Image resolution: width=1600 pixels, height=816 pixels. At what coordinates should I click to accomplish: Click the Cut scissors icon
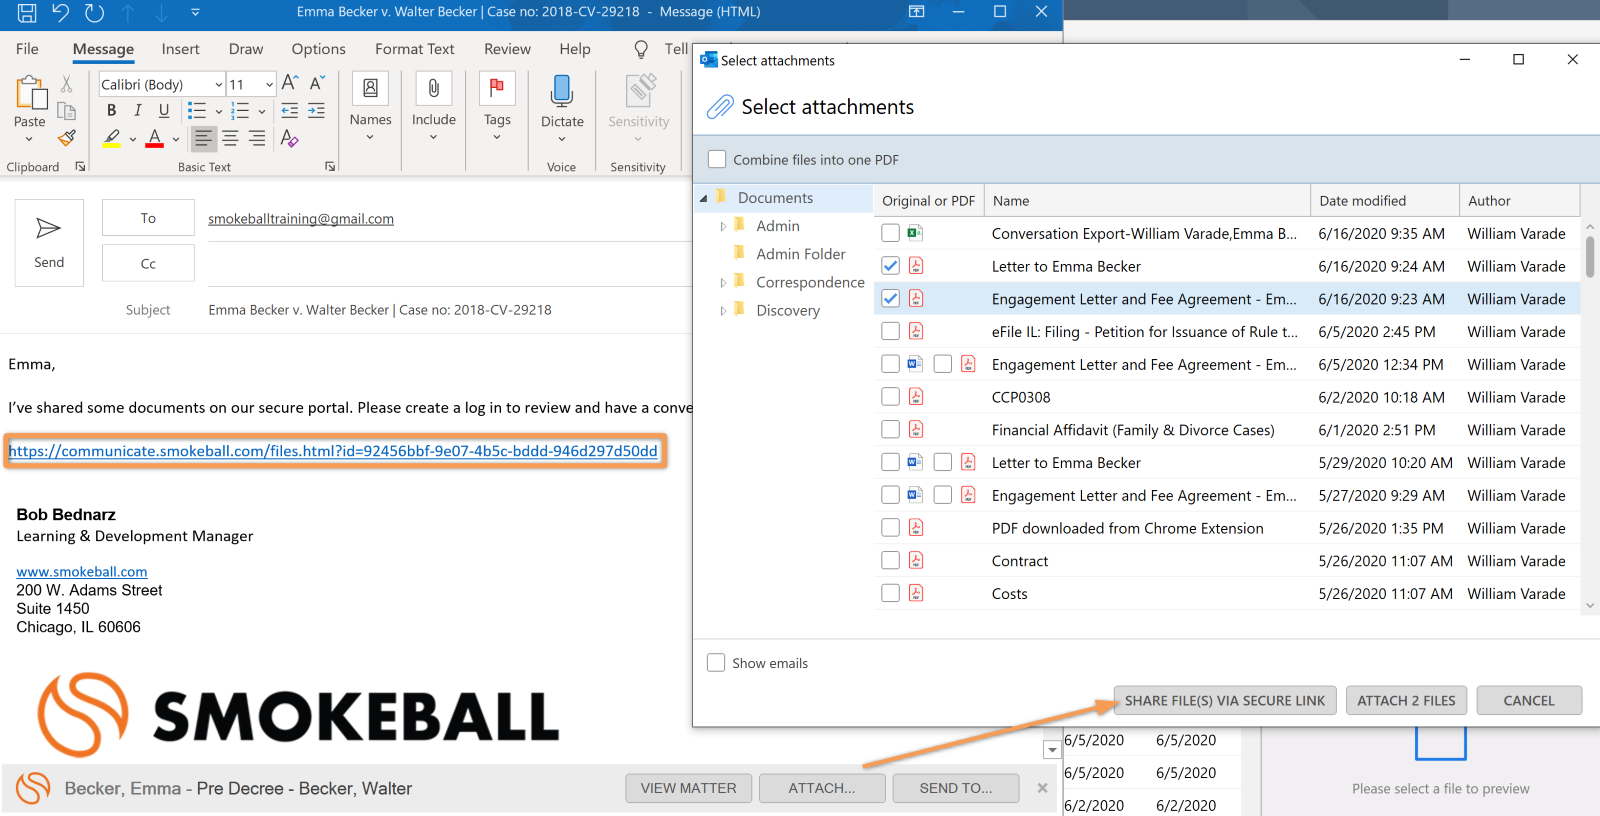pos(67,84)
